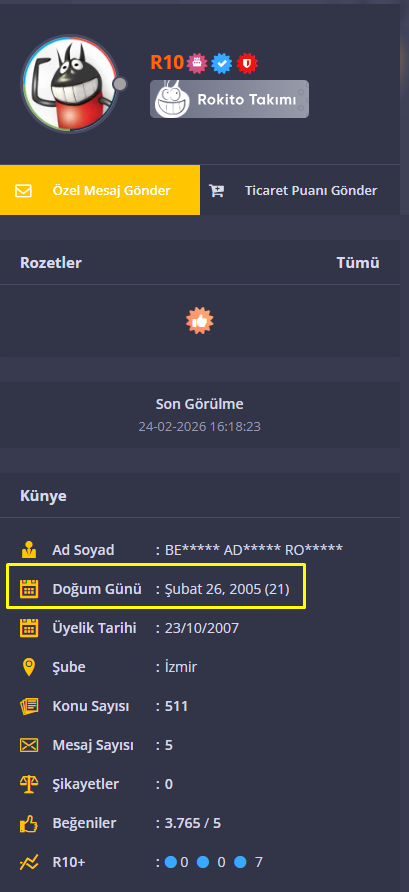Click the red shield badge icon
The image size is (409, 892).
pos(247,63)
